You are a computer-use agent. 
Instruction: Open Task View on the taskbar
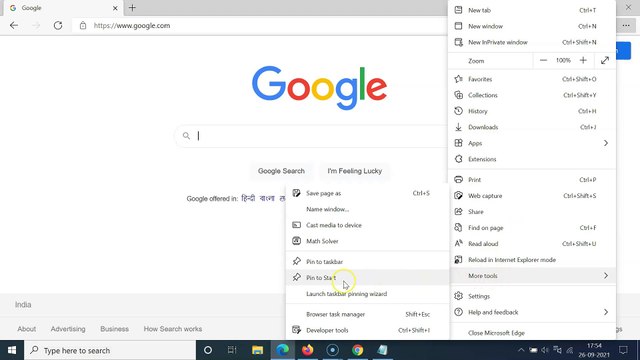coord(232,350)
